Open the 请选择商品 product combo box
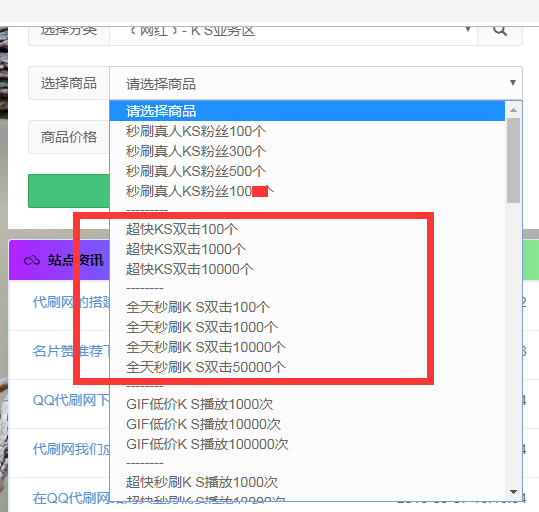This screenshot has width=539, height=512. pyautogui.click(x=316, y=83)
